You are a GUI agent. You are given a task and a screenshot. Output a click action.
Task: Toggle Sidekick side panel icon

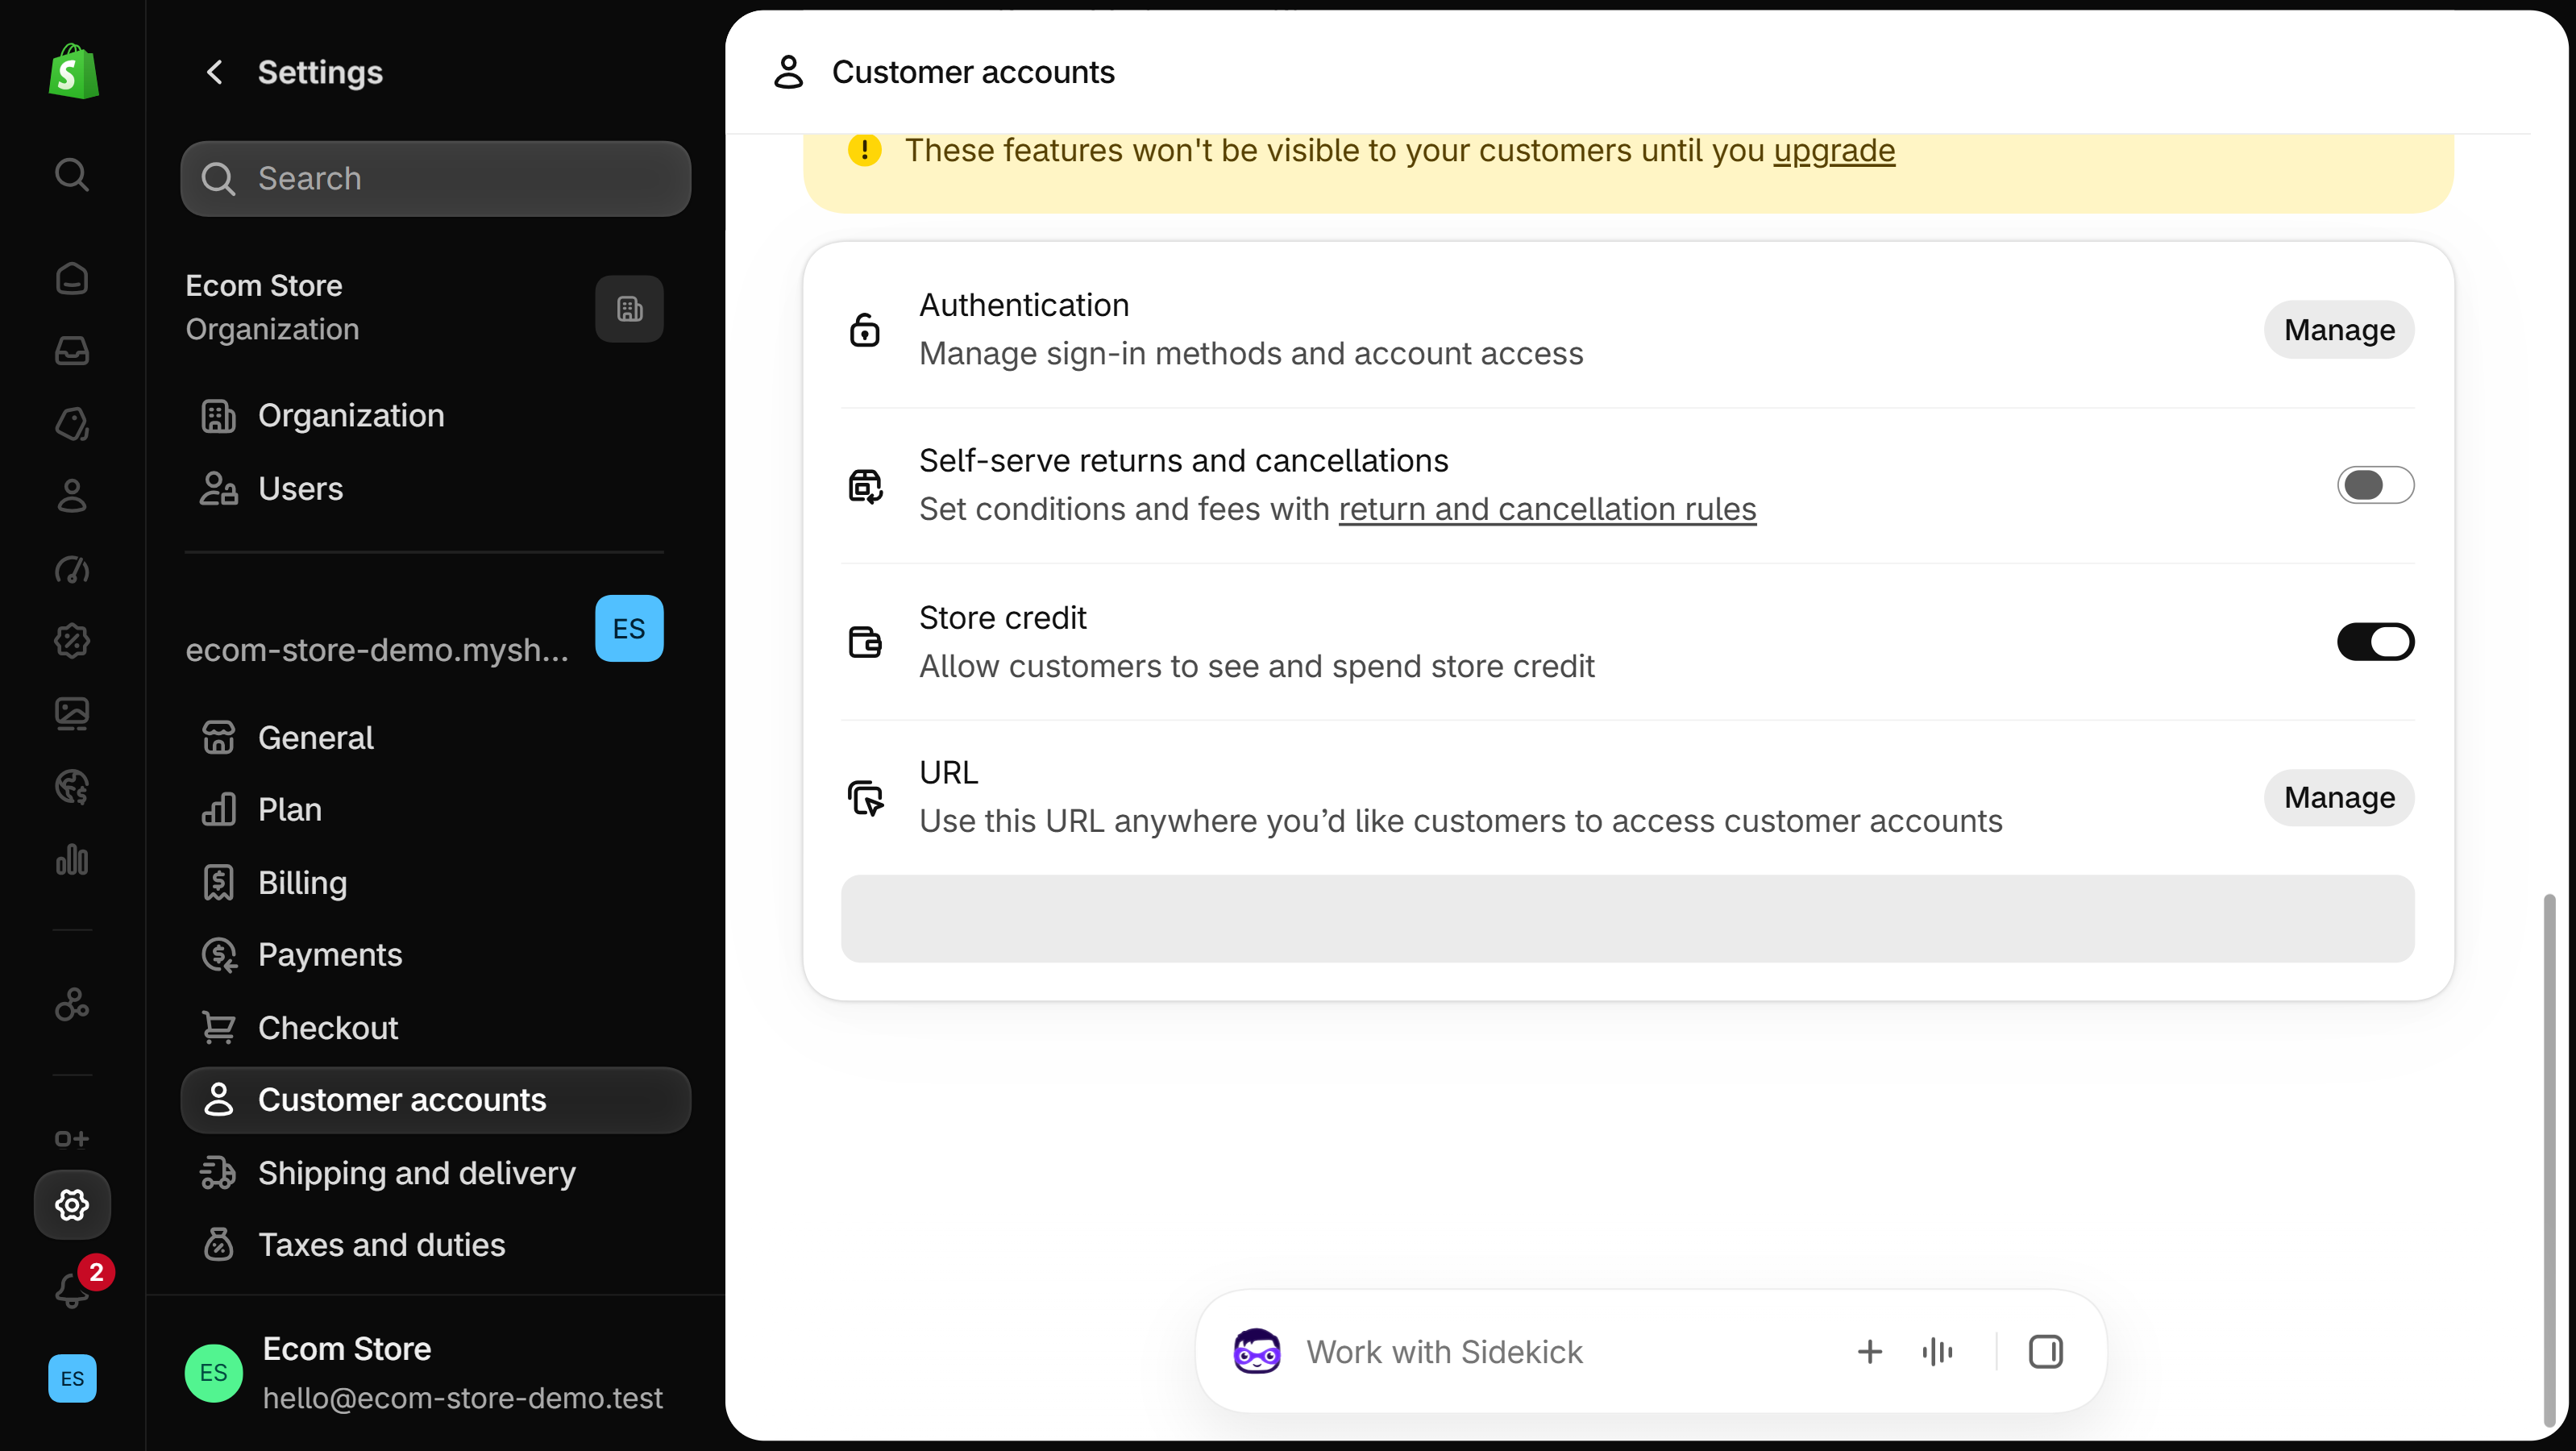click(x=2045, y=1352)
